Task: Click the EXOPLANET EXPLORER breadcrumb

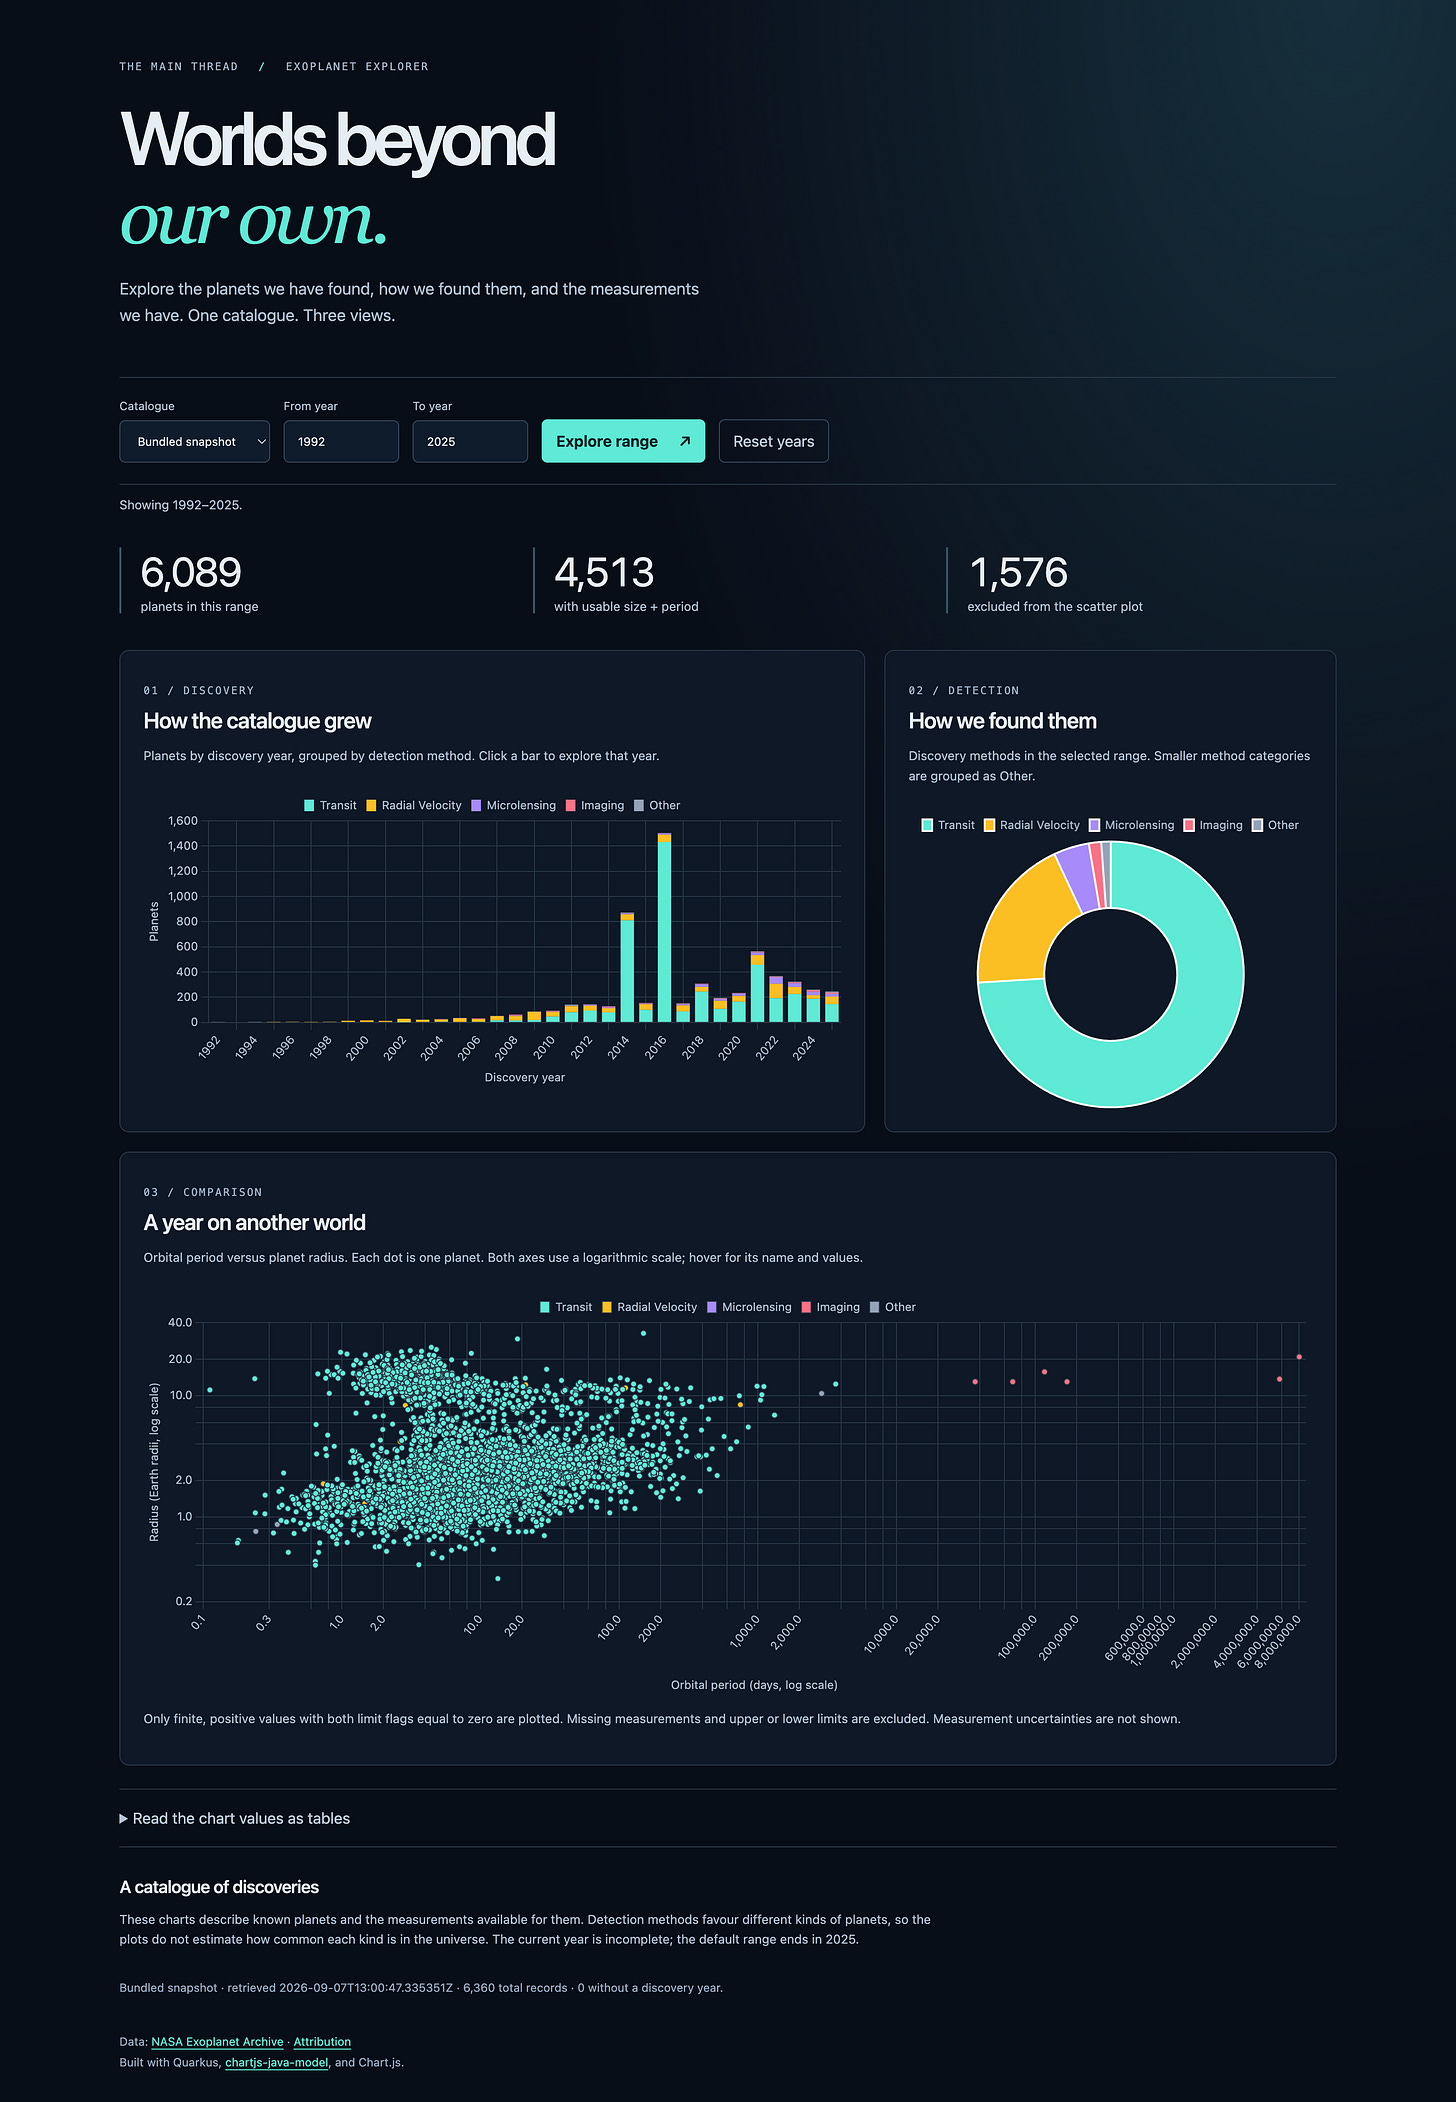Action: 357,67
